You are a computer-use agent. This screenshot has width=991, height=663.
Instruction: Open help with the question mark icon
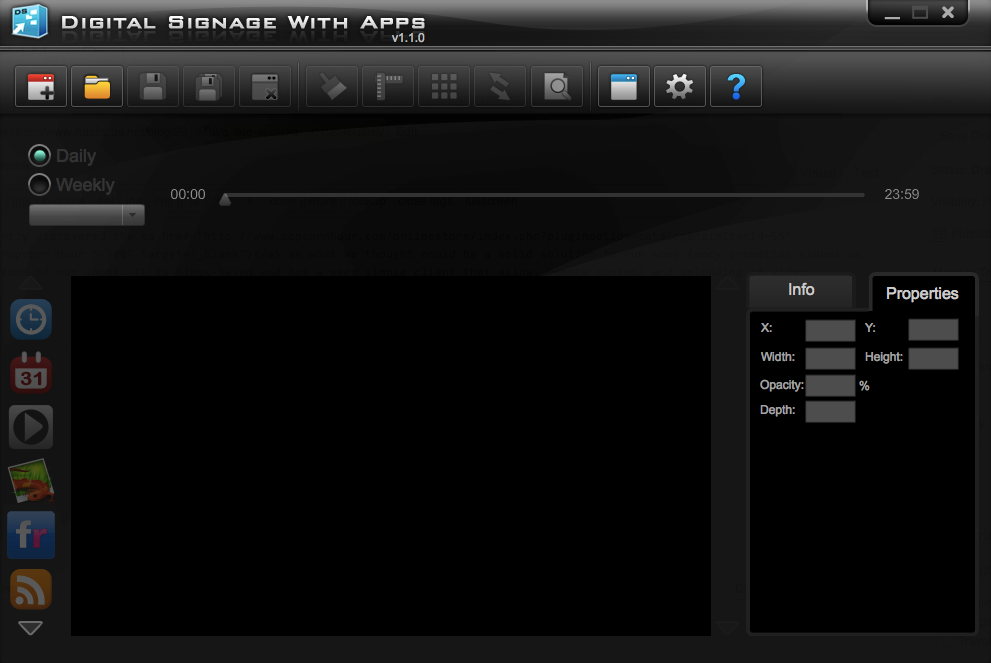pos(736,87)
